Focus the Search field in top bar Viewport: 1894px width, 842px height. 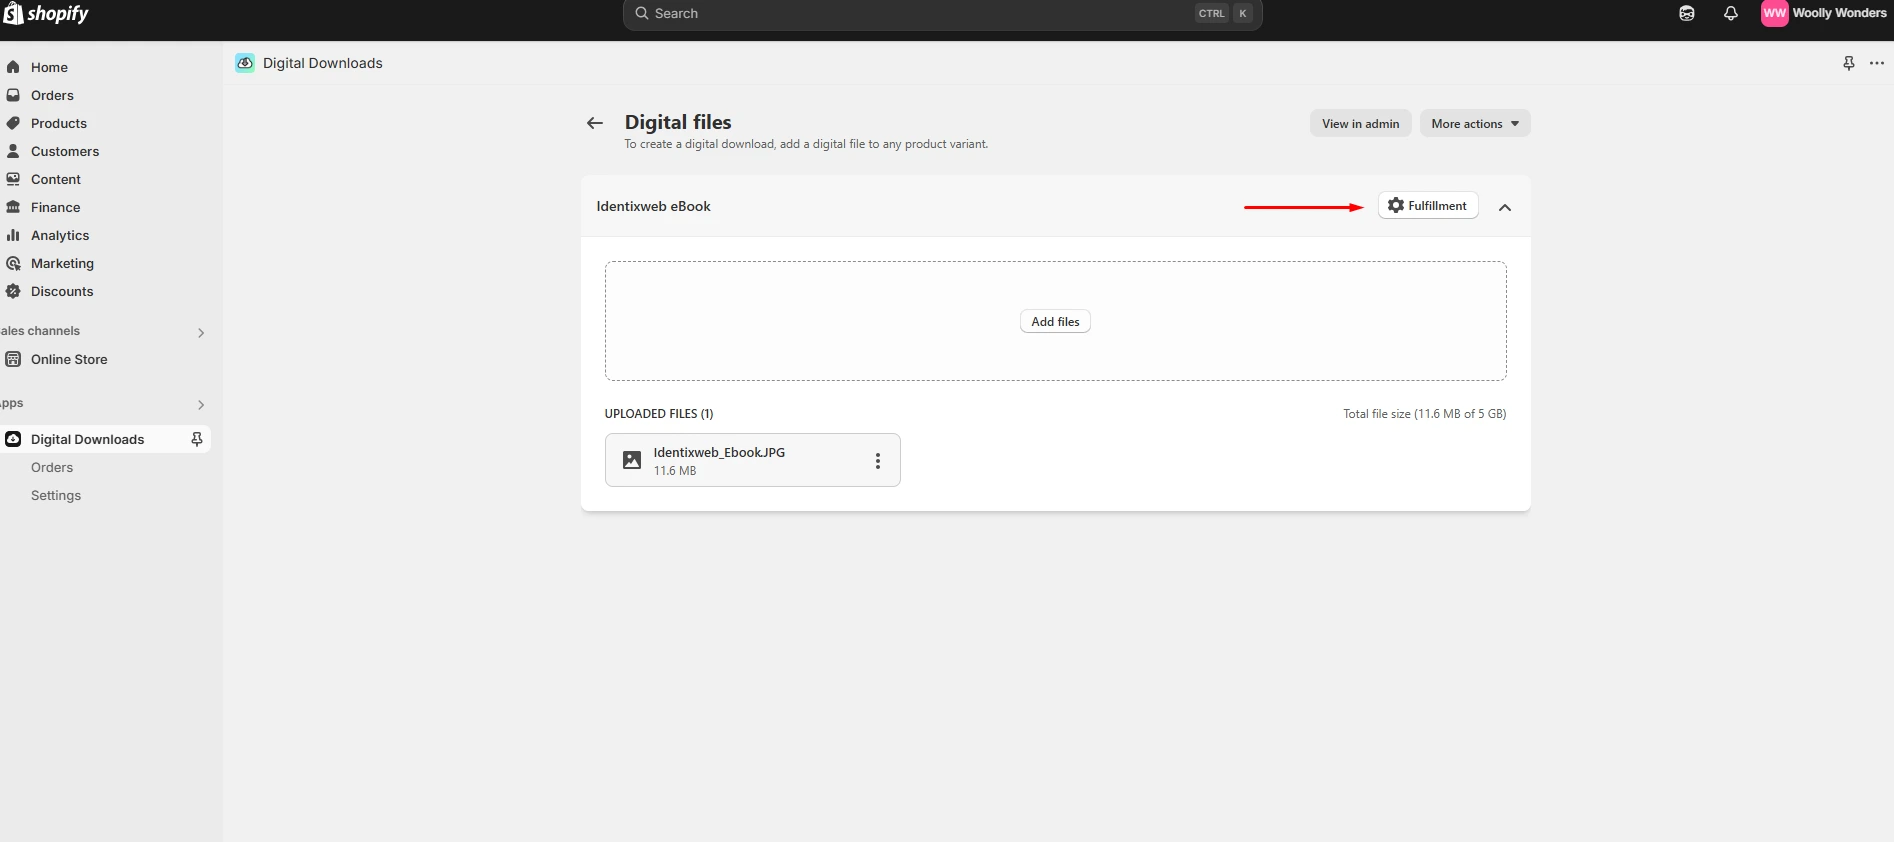click(x=920, y=14)
